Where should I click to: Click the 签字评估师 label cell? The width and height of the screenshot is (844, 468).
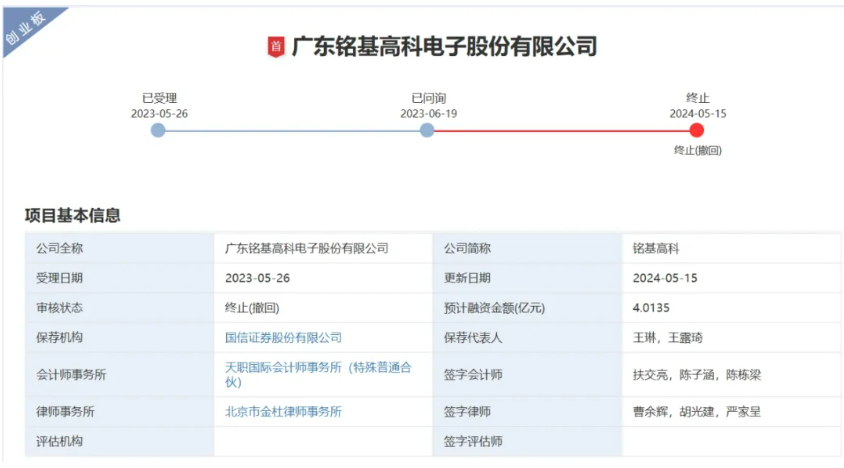pyautogui.click(x=527, y=442)
